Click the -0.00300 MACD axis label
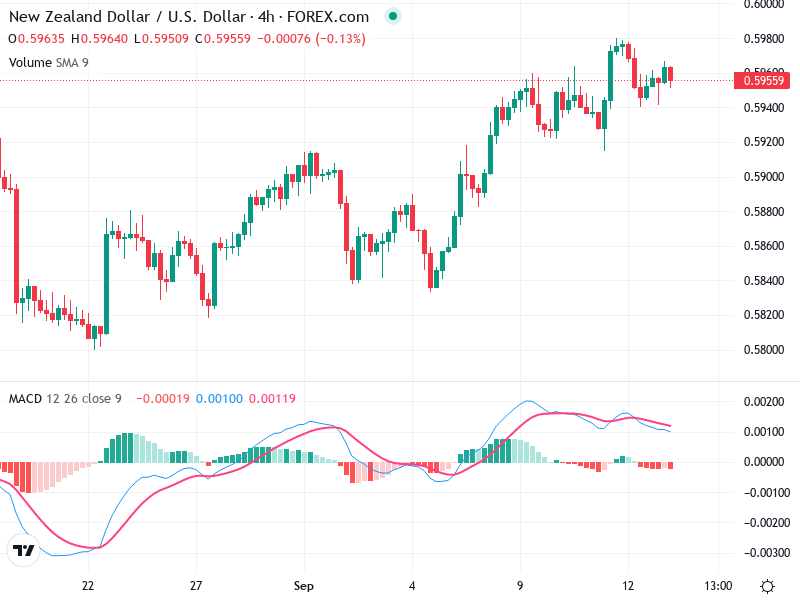Image resolution: width=800 pixels, height=600 pixels. click(x=767, y=553)
